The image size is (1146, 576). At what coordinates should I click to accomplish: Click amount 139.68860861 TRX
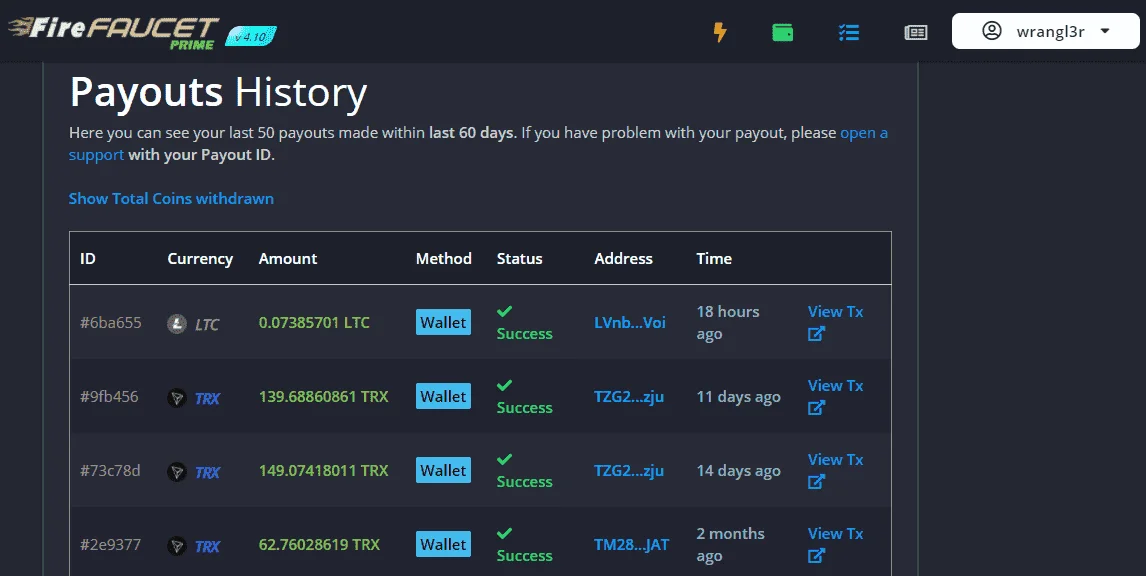pos(324,396)
